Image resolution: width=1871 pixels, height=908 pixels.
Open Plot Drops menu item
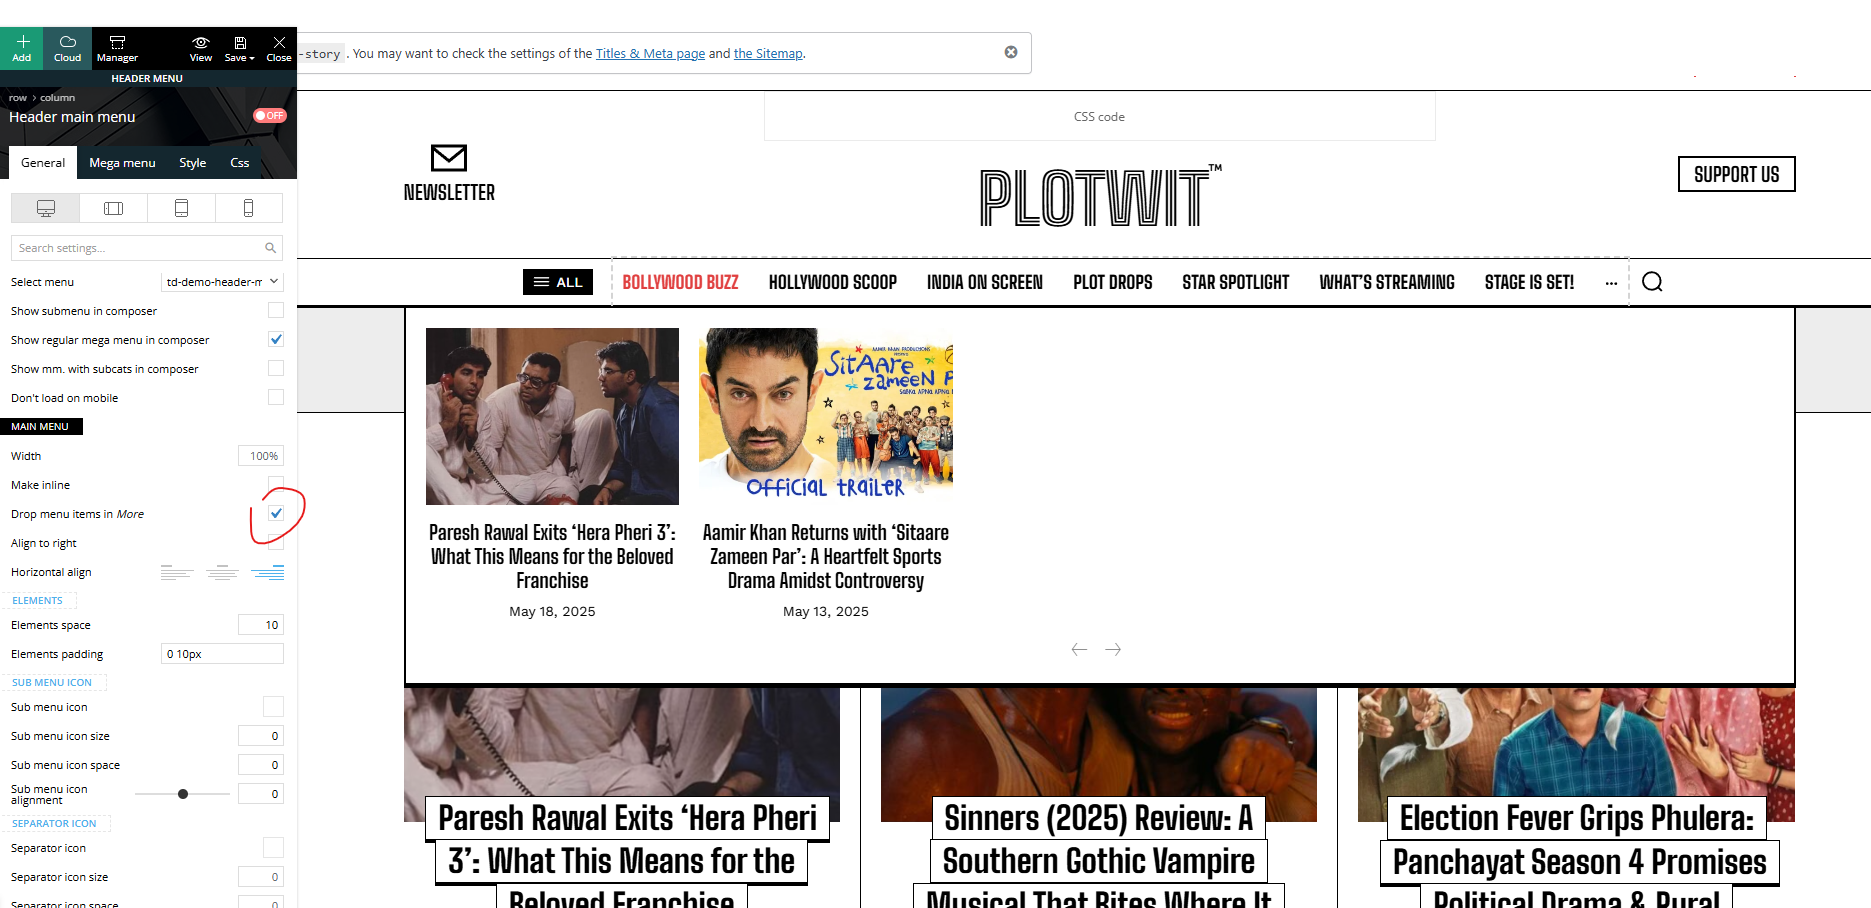pos(1113,282)
